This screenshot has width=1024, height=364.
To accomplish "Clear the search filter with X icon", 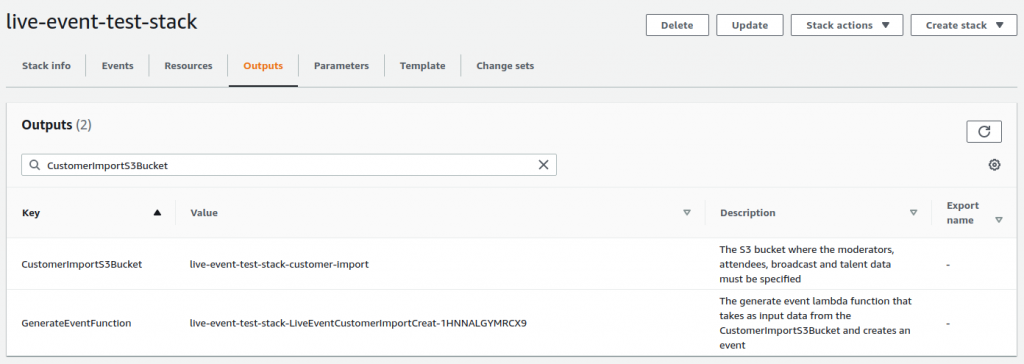I will coord(543,165).
